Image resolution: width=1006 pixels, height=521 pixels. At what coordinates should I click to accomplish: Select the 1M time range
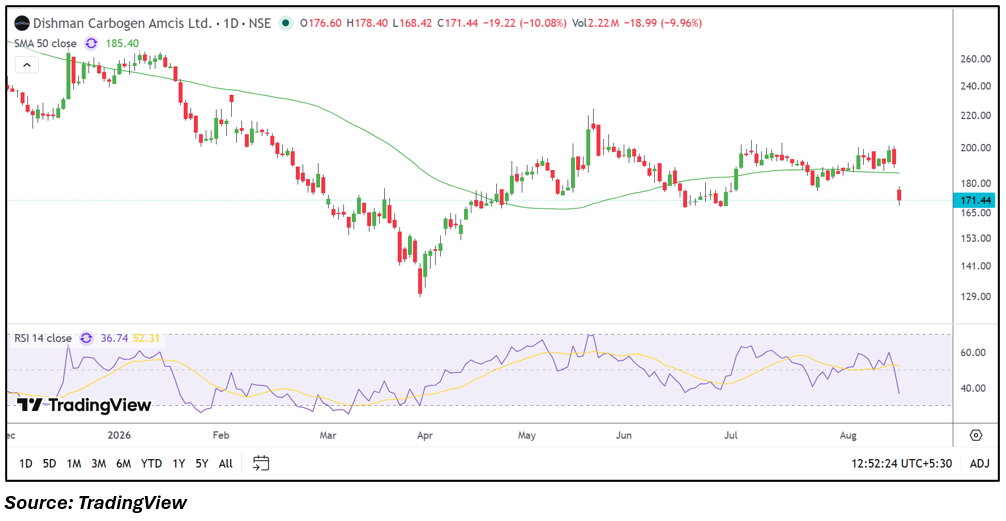click(74, 463)
